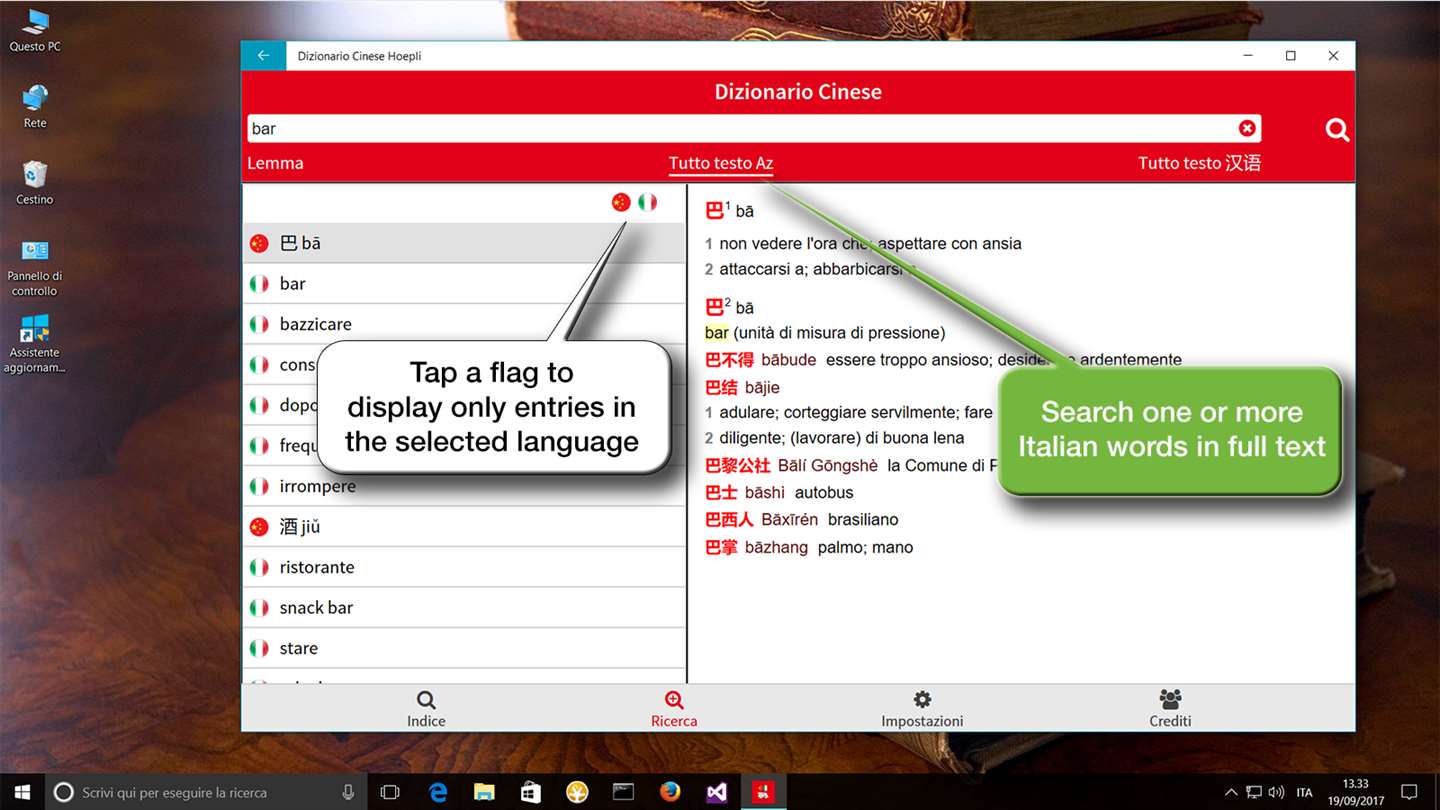This screenshot has width=1440, height=810.
Task: Click the taskbar microphone icon
Action: coord(348,792)
